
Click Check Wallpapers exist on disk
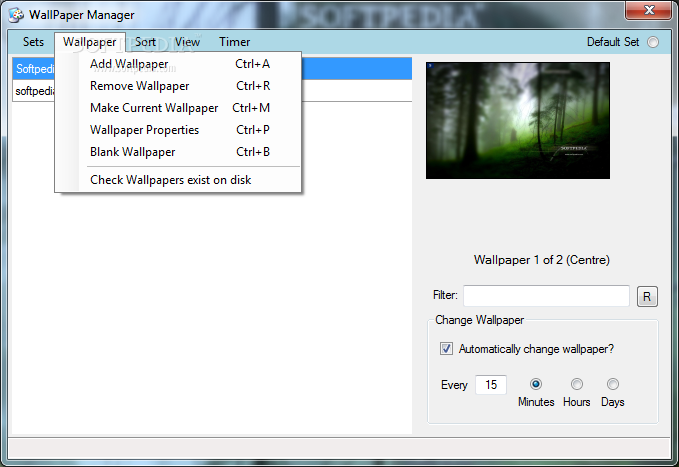tap(180, 180)
